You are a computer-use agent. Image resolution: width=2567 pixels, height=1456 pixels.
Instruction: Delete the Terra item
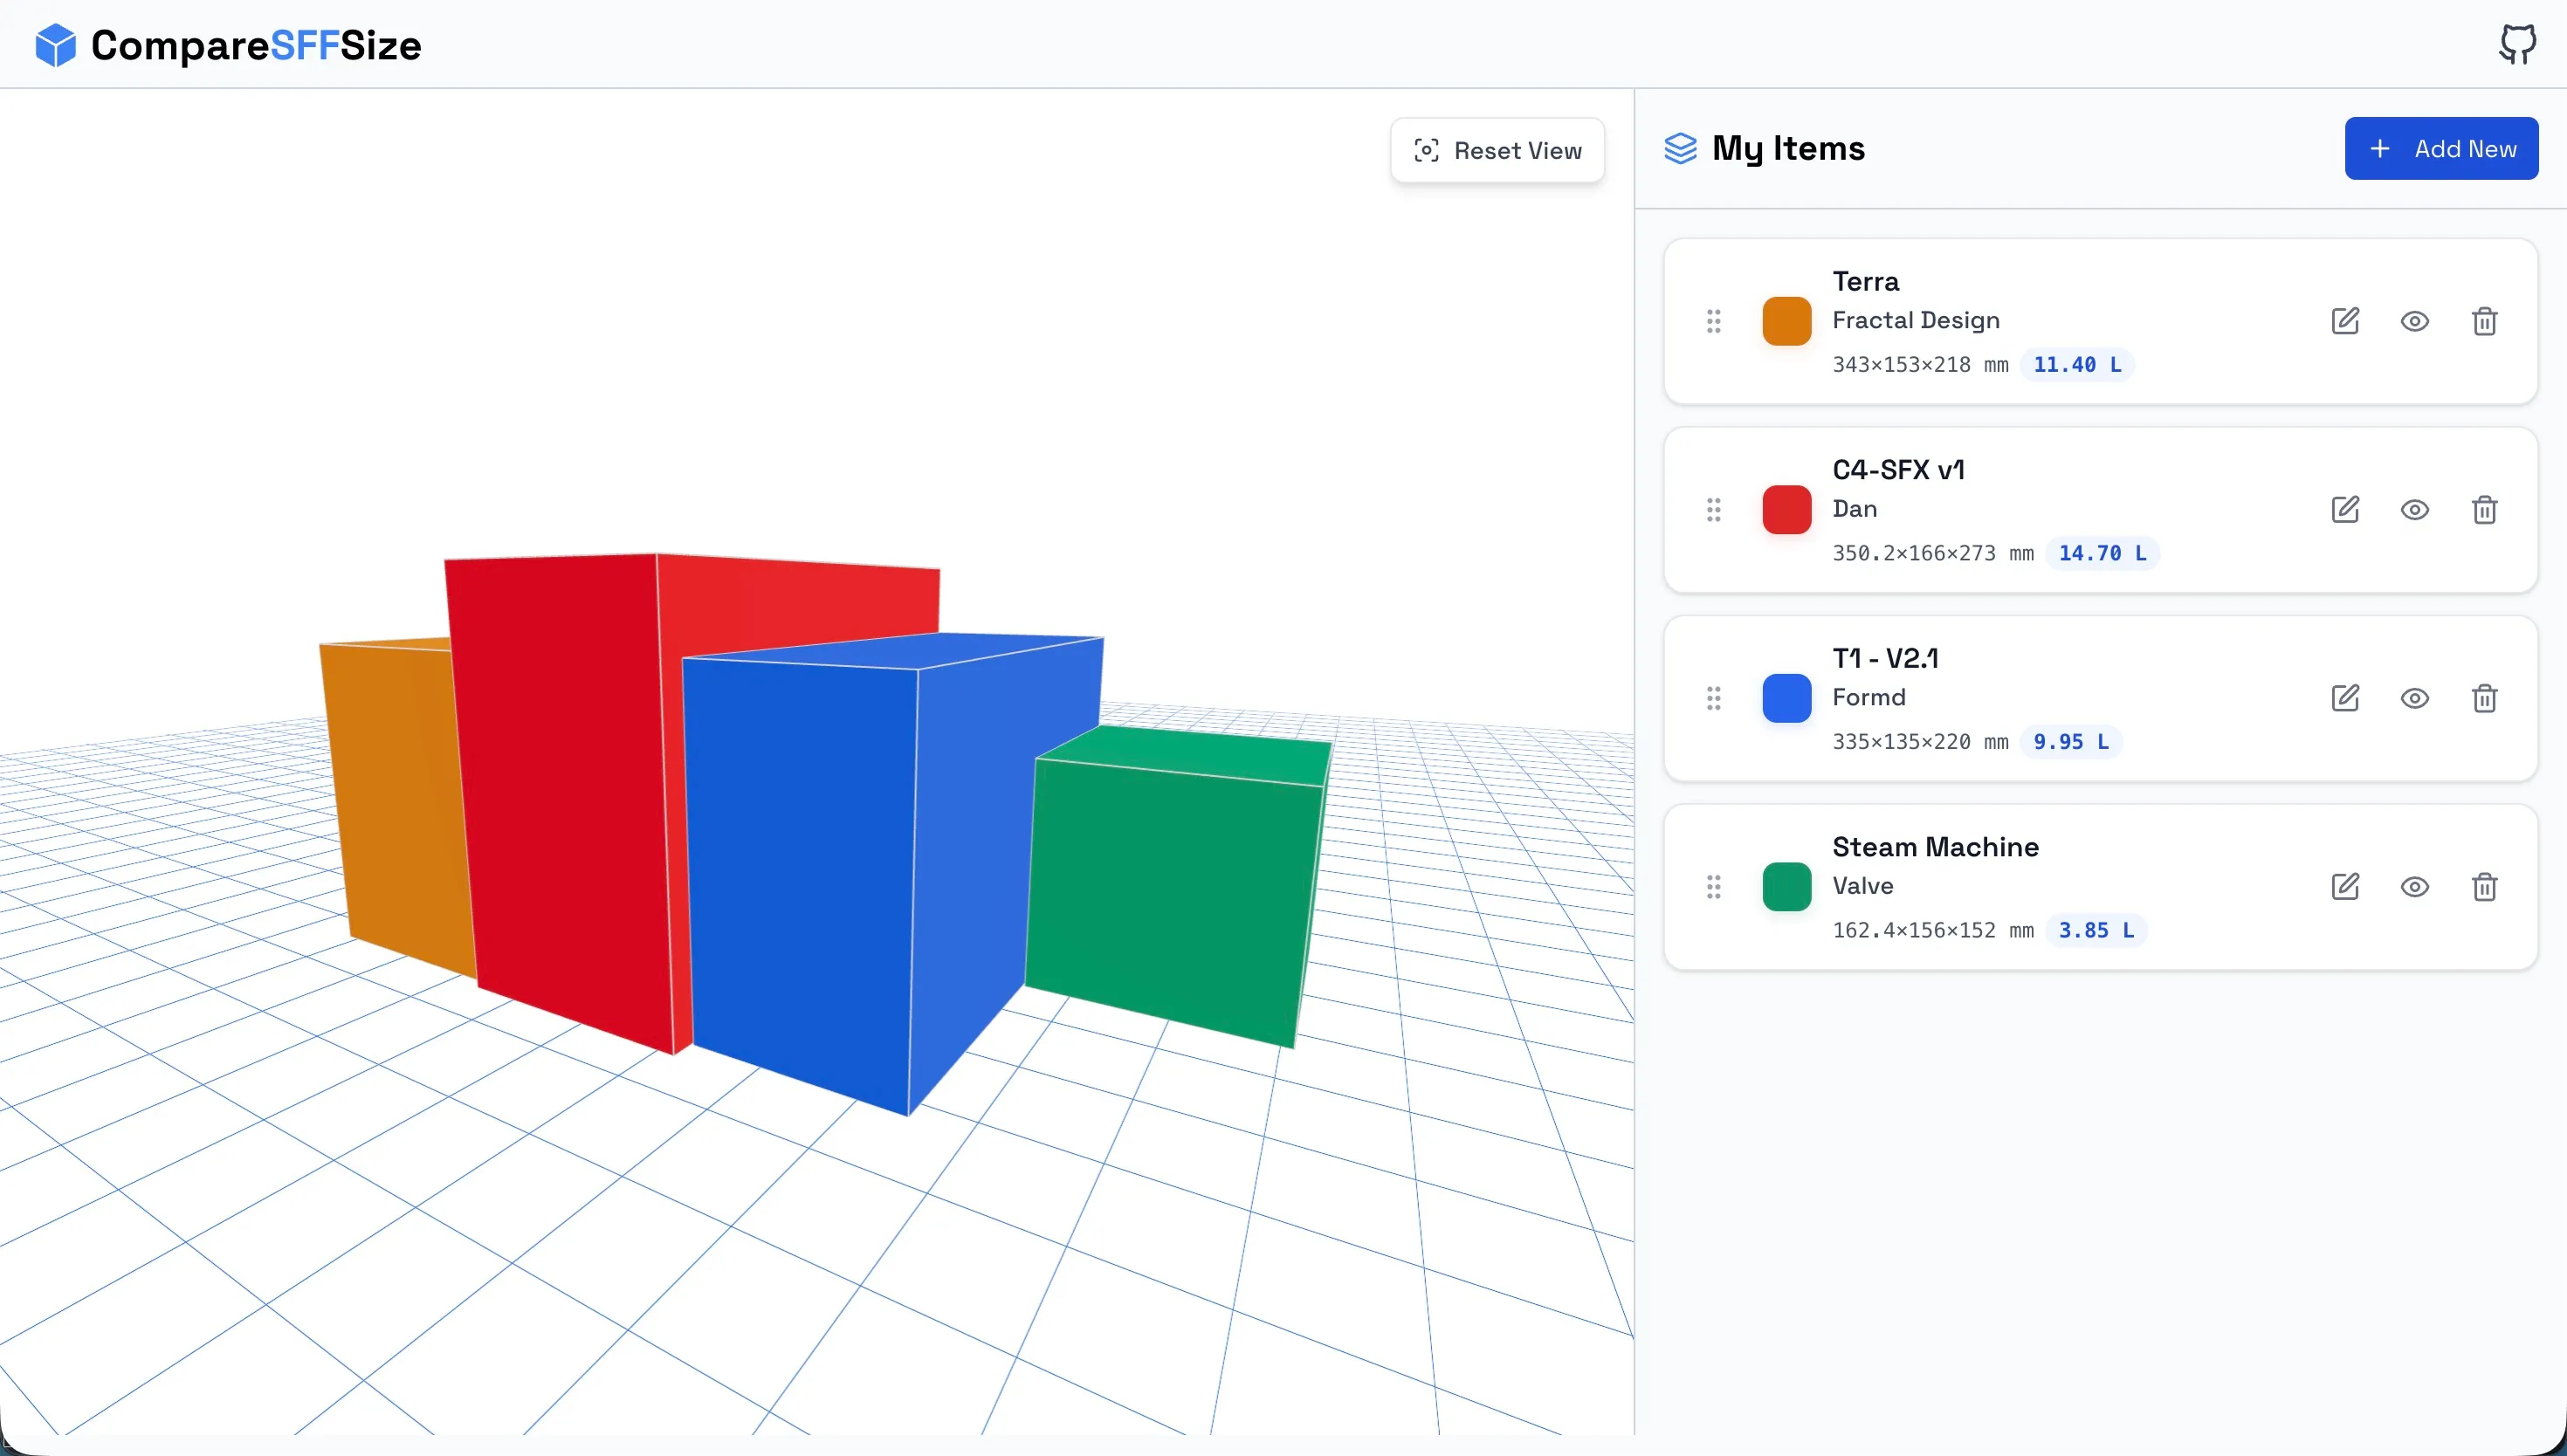click(2484, 321)
